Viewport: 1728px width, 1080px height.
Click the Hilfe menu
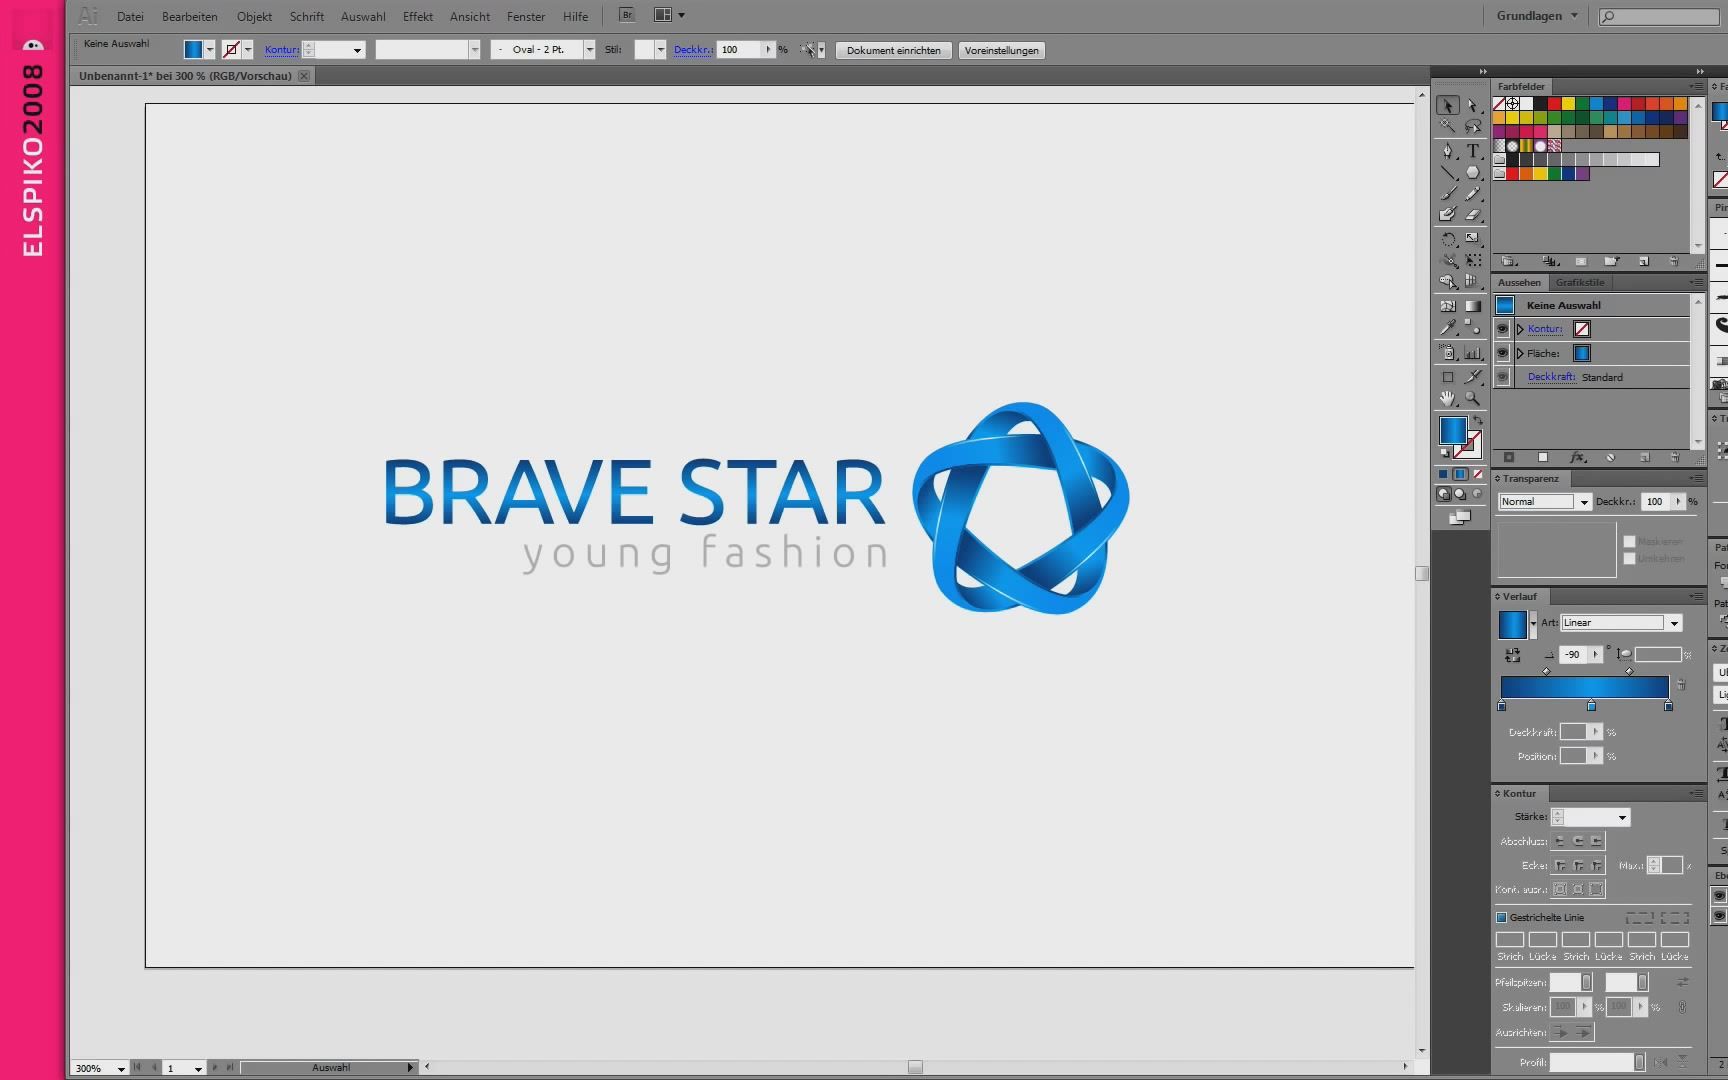coord(575,16)
